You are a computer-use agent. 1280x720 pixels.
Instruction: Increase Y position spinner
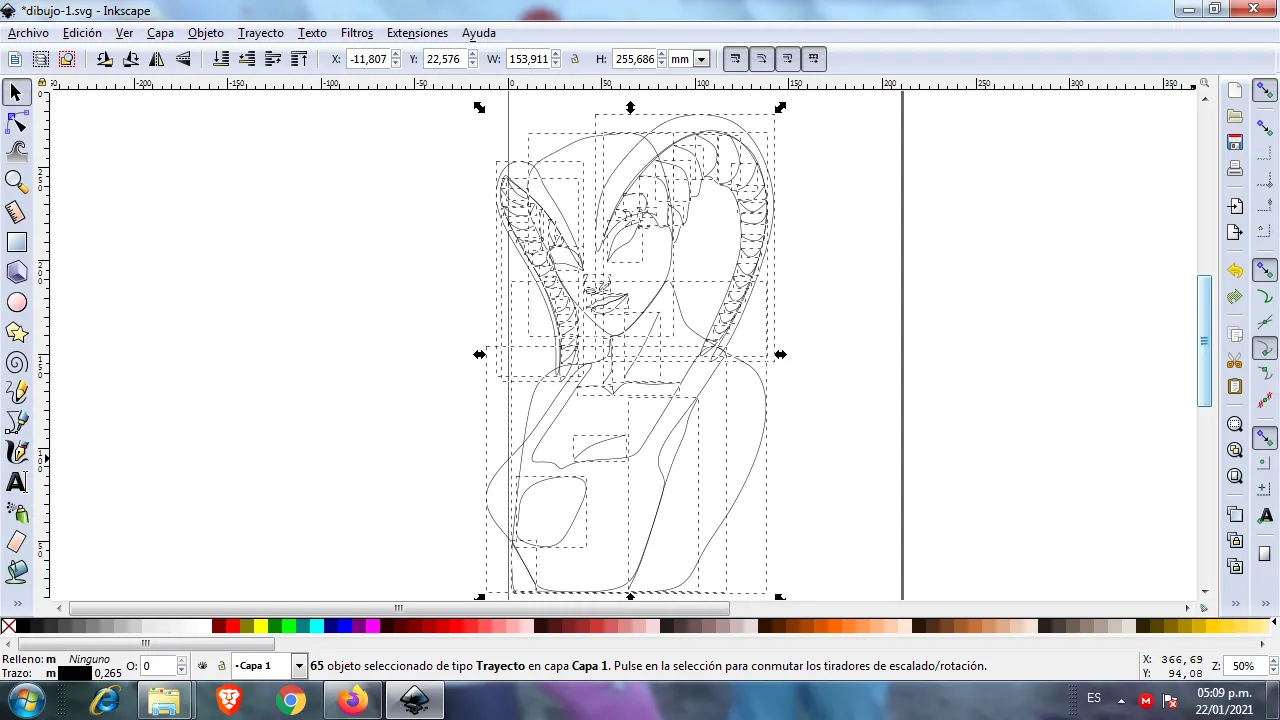pos(472,55)
